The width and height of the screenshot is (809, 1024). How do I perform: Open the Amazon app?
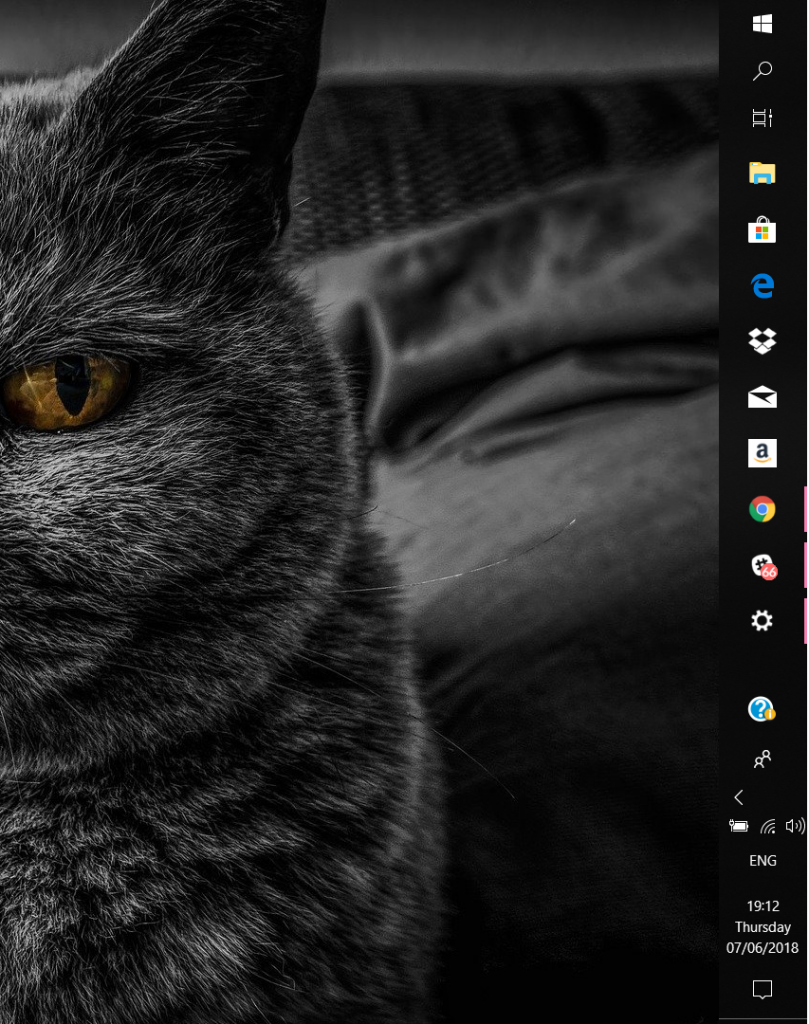click(762, 453)
